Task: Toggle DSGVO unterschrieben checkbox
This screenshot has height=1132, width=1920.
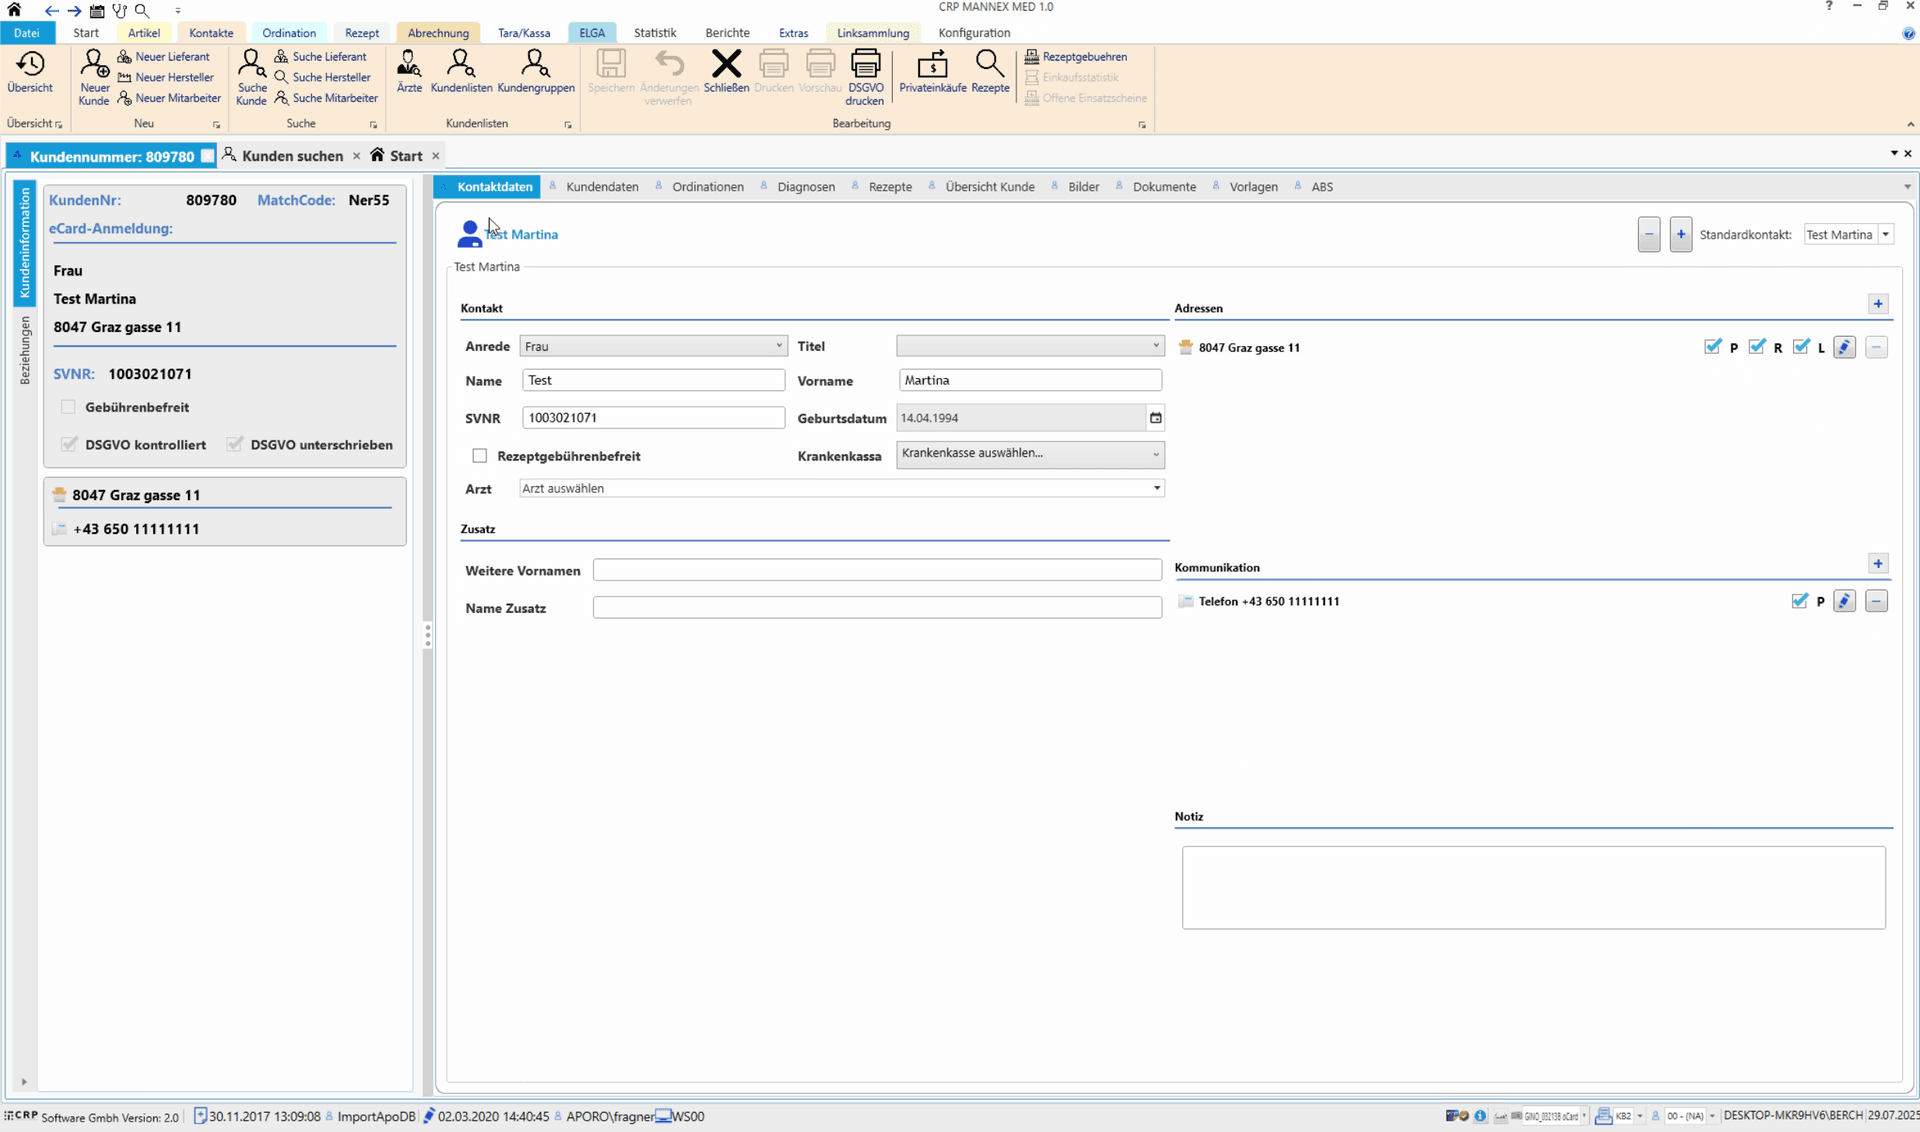Action: (x=234, y=444)
